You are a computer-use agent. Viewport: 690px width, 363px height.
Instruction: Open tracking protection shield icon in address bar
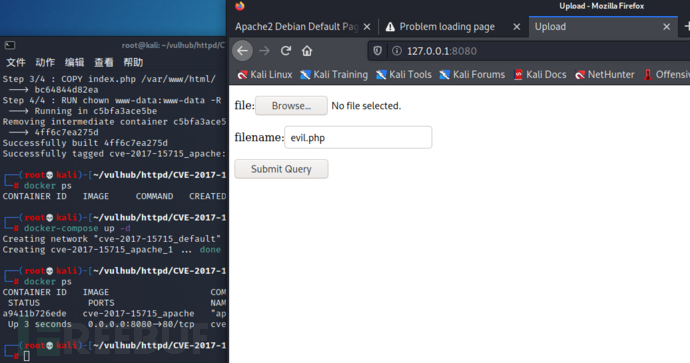(377, 51)
